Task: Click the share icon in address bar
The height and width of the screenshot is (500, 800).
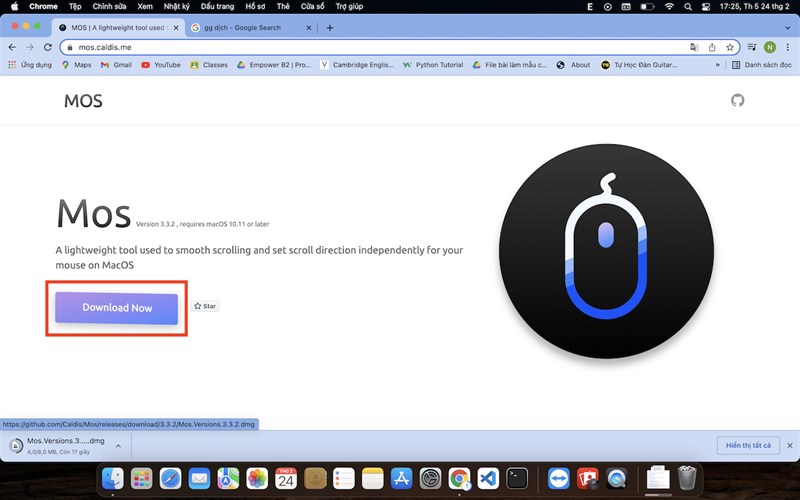Action: tap(712, 47)
